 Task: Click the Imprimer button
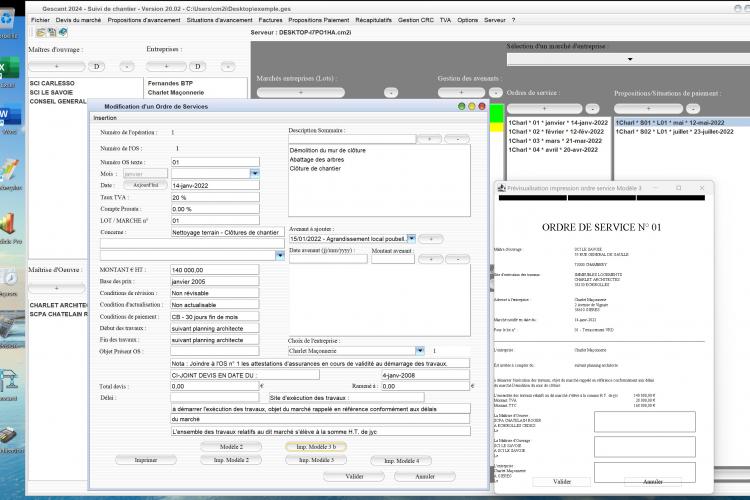145,460
